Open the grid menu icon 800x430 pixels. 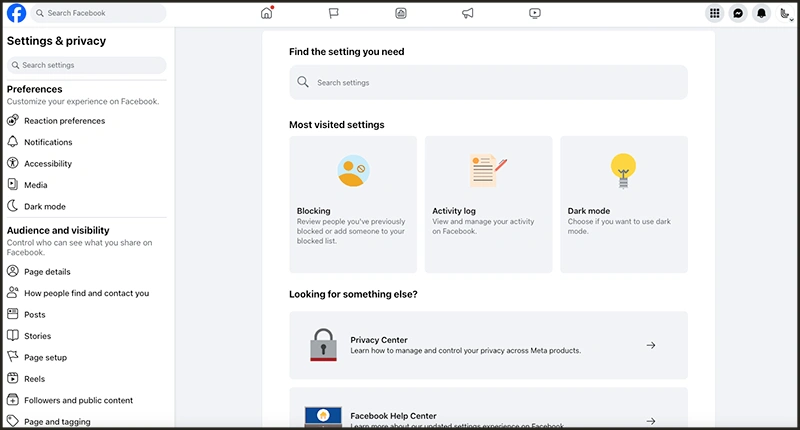tap(714, 13)
